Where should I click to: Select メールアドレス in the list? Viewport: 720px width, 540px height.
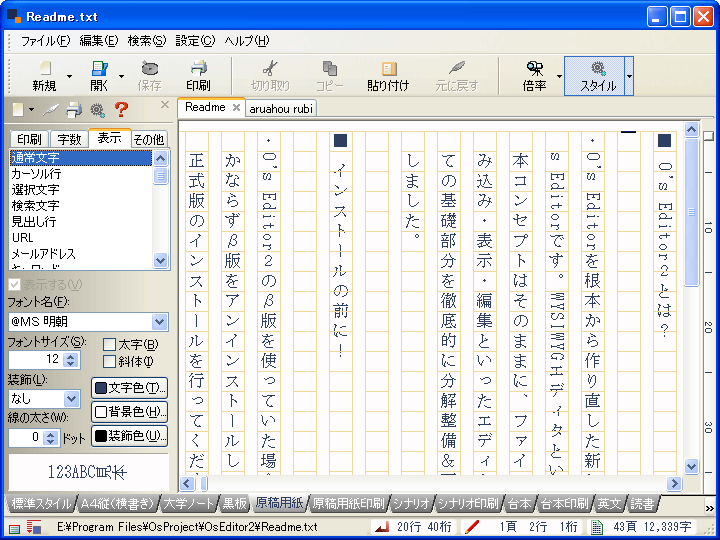[81, 253]
